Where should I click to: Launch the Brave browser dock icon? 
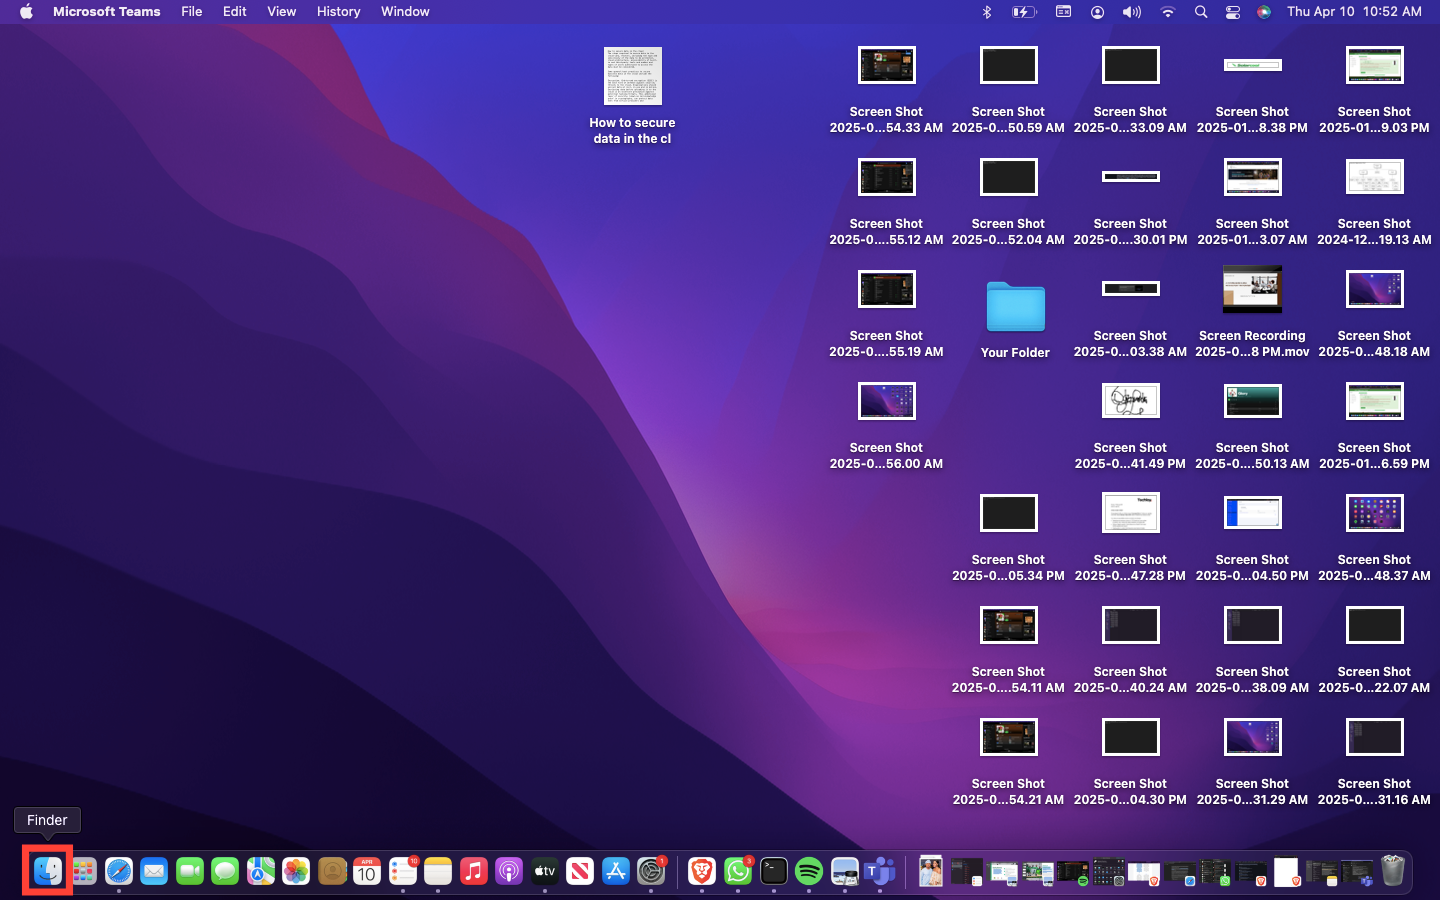[702, 871]
